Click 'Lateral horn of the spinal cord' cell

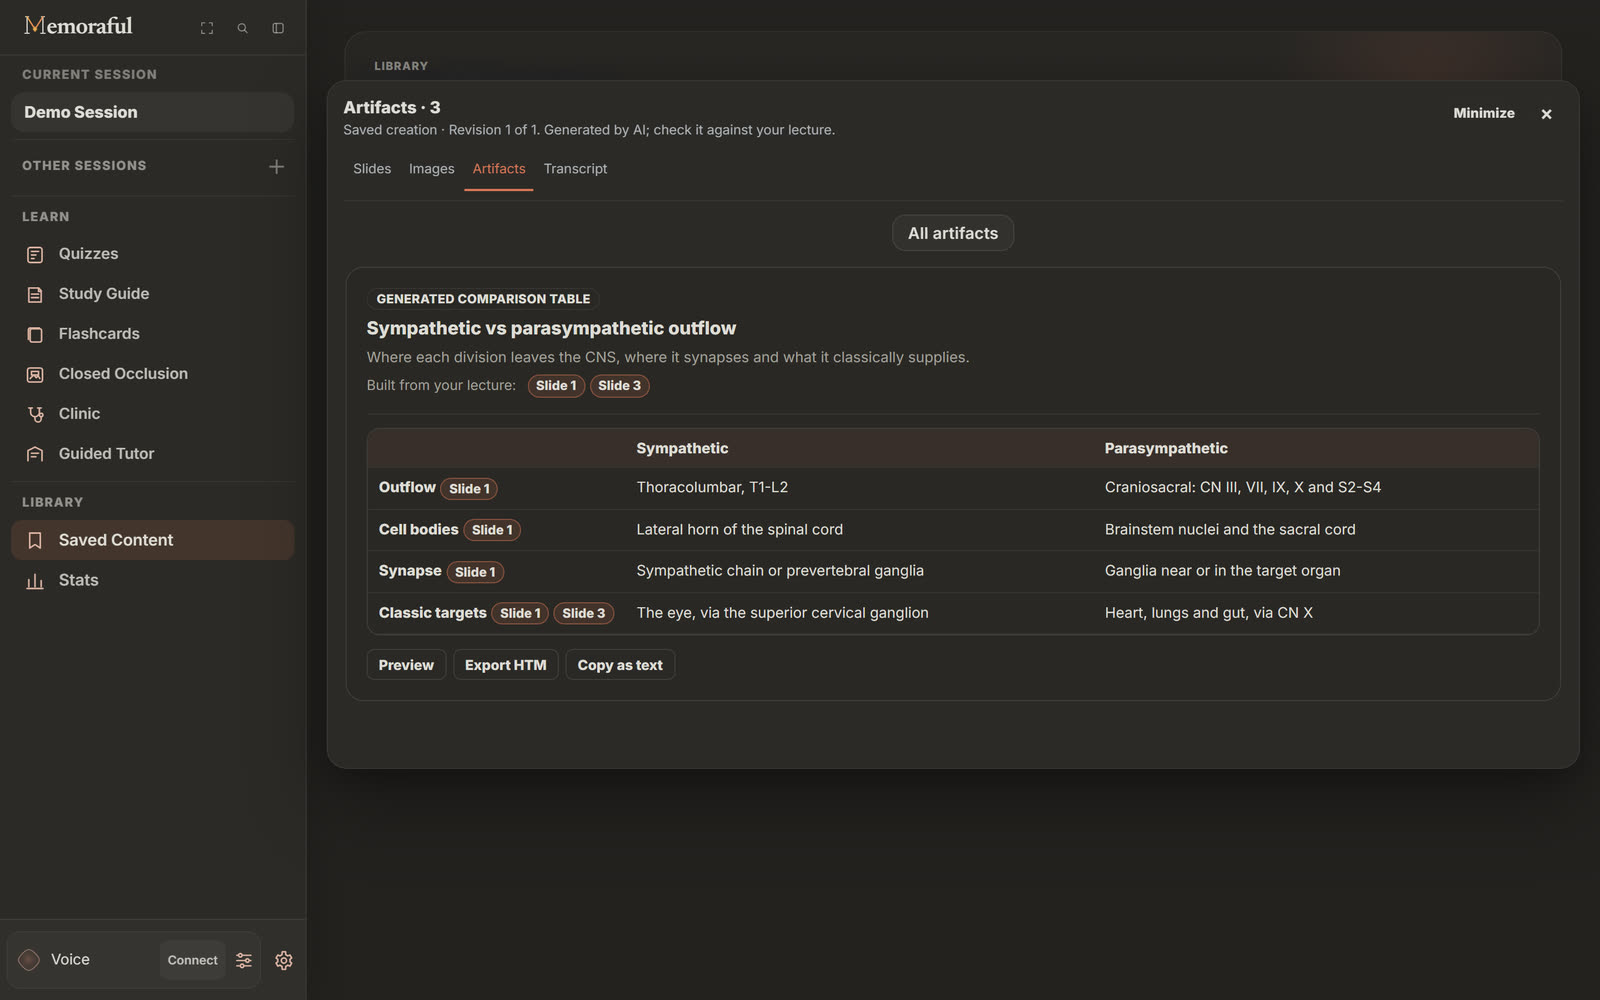pyautogui.click(x=740, y=529)
